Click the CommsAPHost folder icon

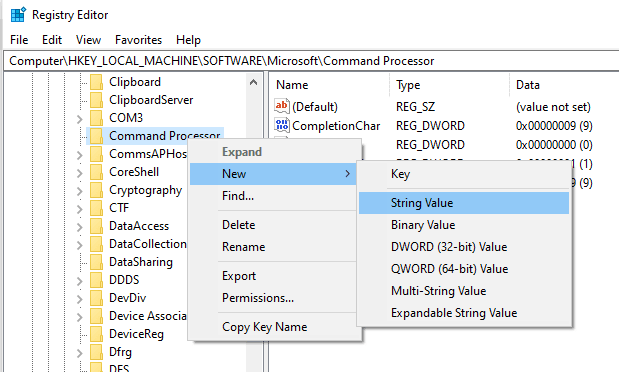(96, 154)
